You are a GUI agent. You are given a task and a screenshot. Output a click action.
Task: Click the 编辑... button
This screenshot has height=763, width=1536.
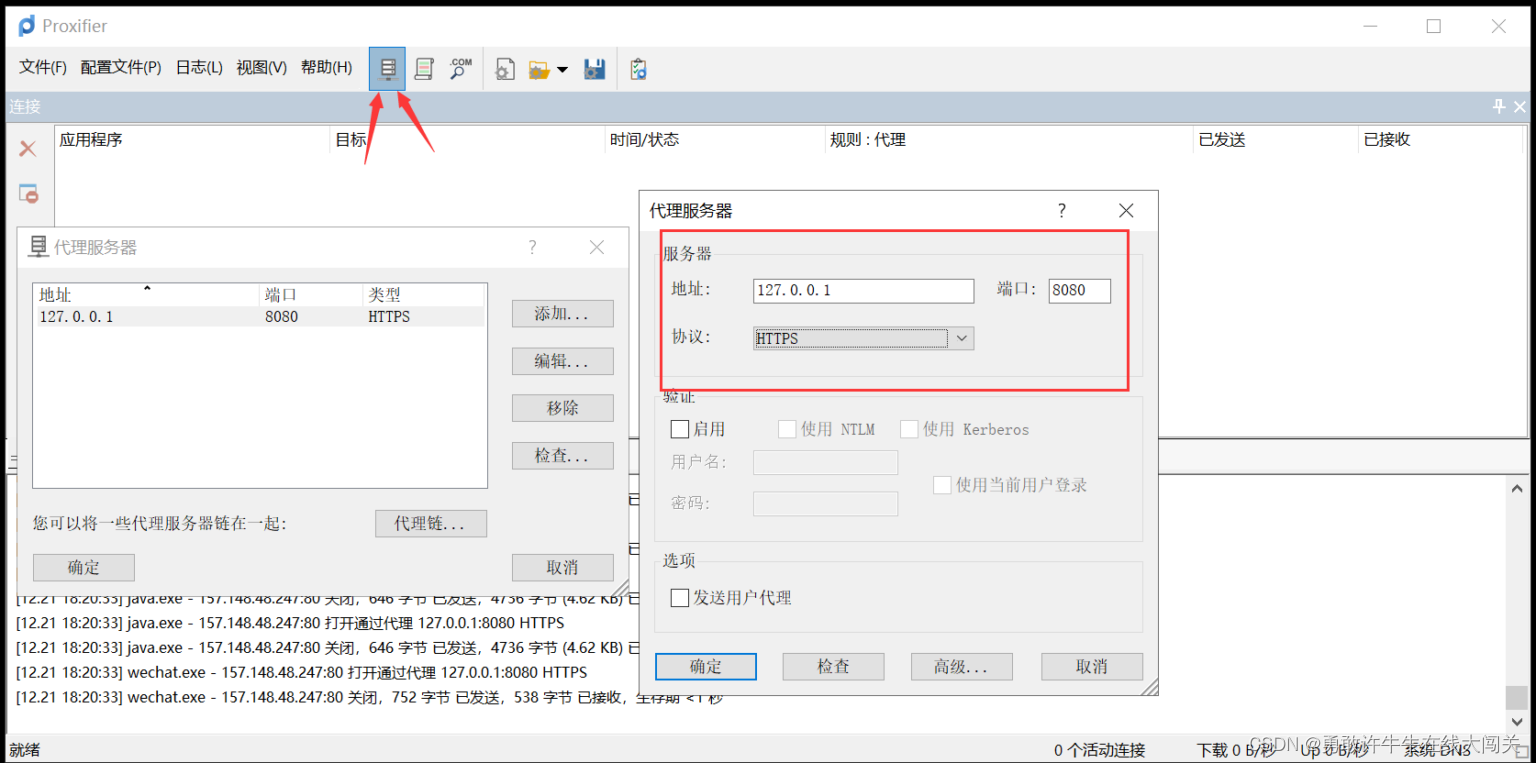(x=562, y=361)
